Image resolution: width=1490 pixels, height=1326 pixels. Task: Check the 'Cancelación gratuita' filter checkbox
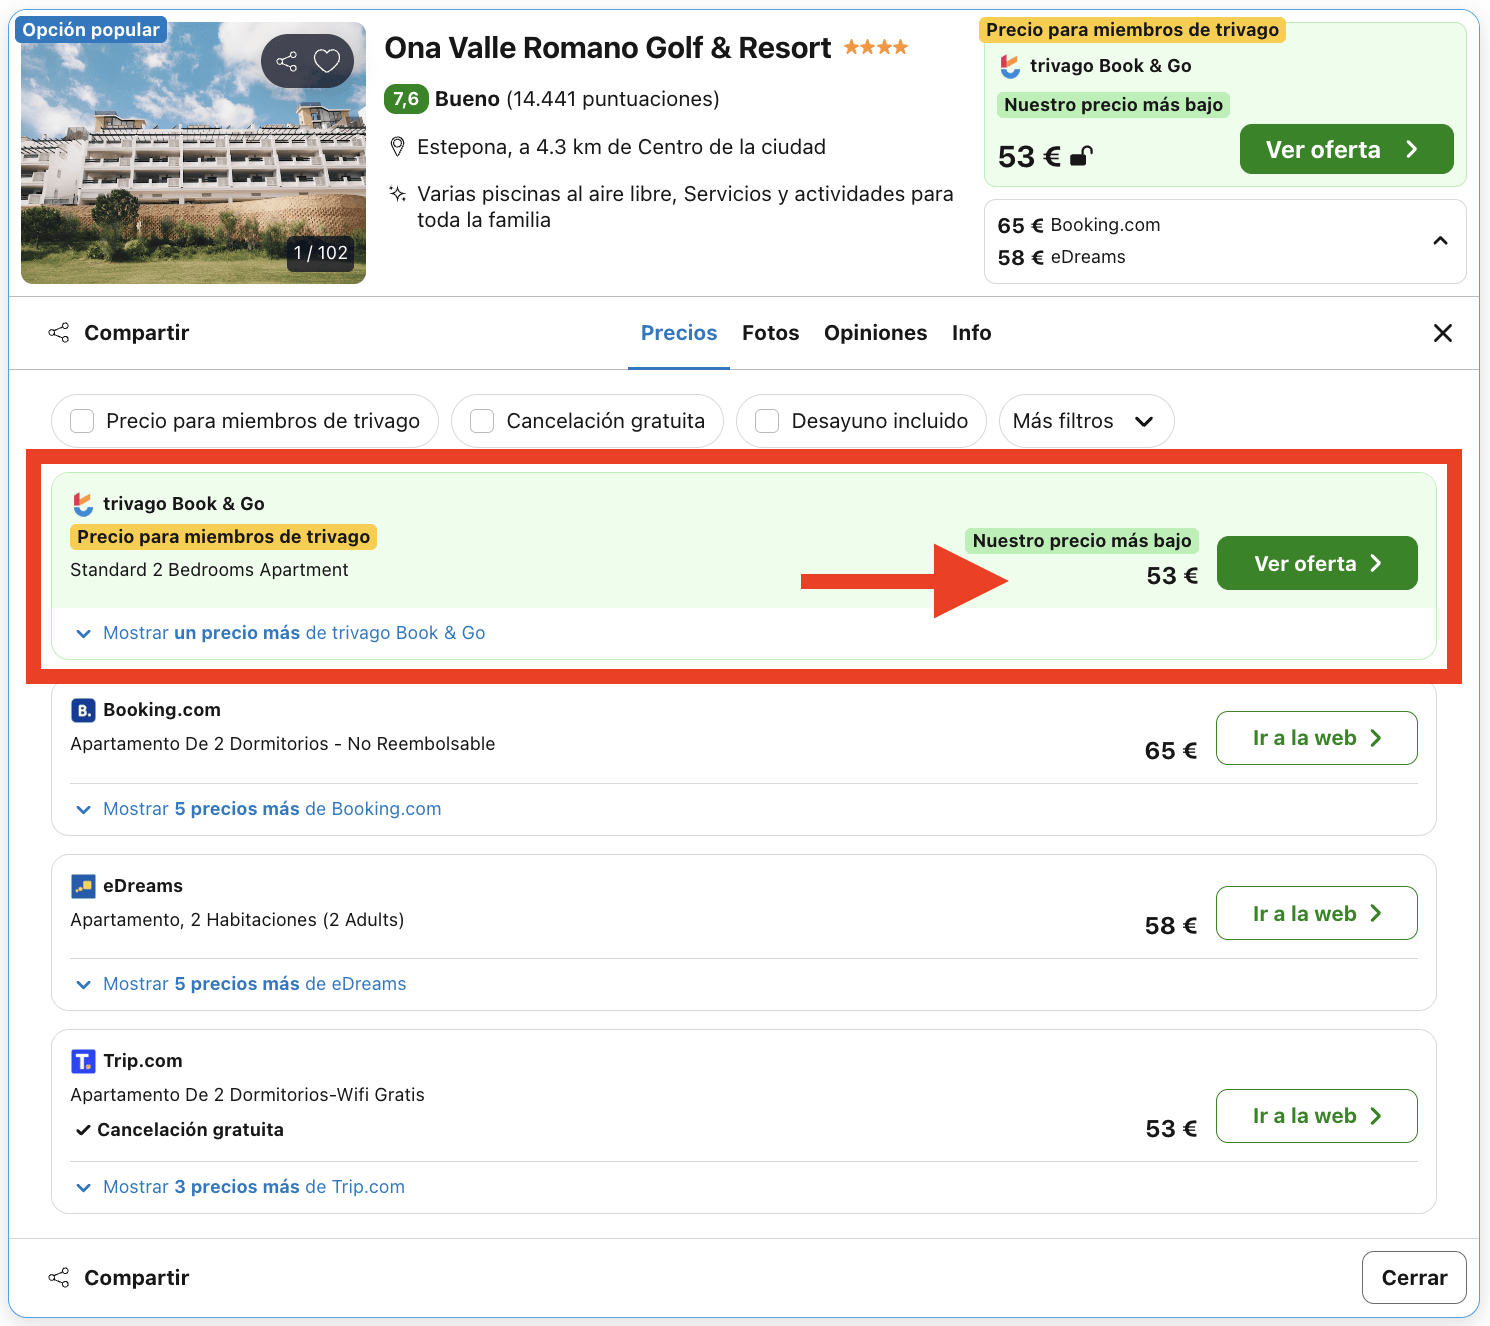coord(482,421)
